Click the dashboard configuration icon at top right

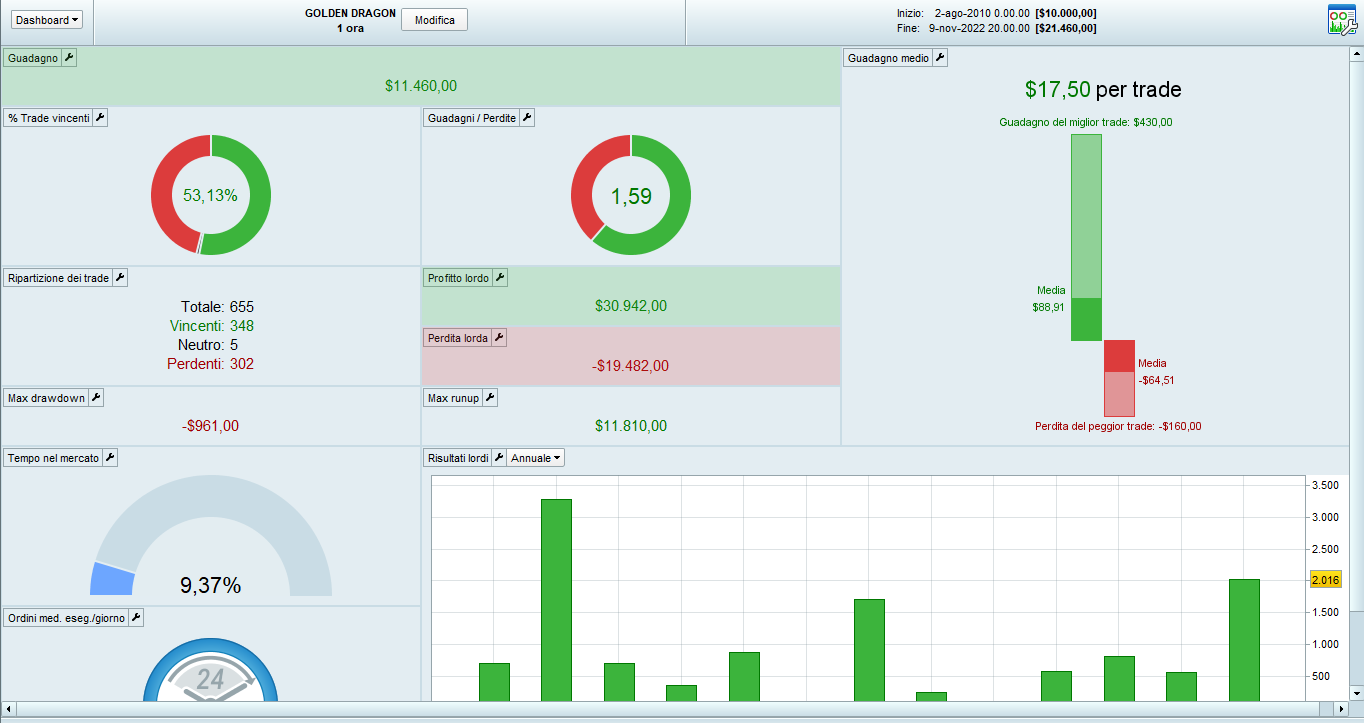coord(1342,20)
